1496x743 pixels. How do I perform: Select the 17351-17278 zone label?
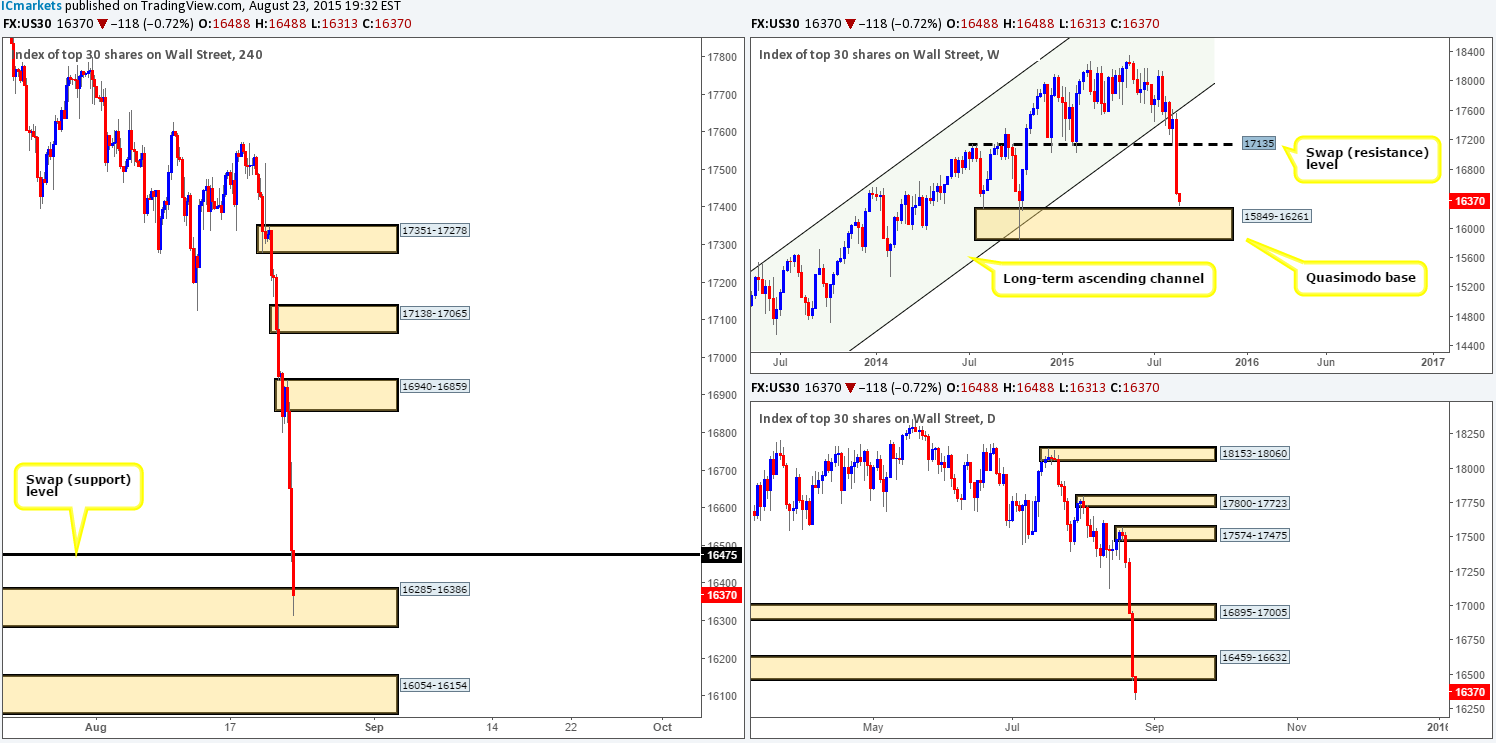(434, 230)
